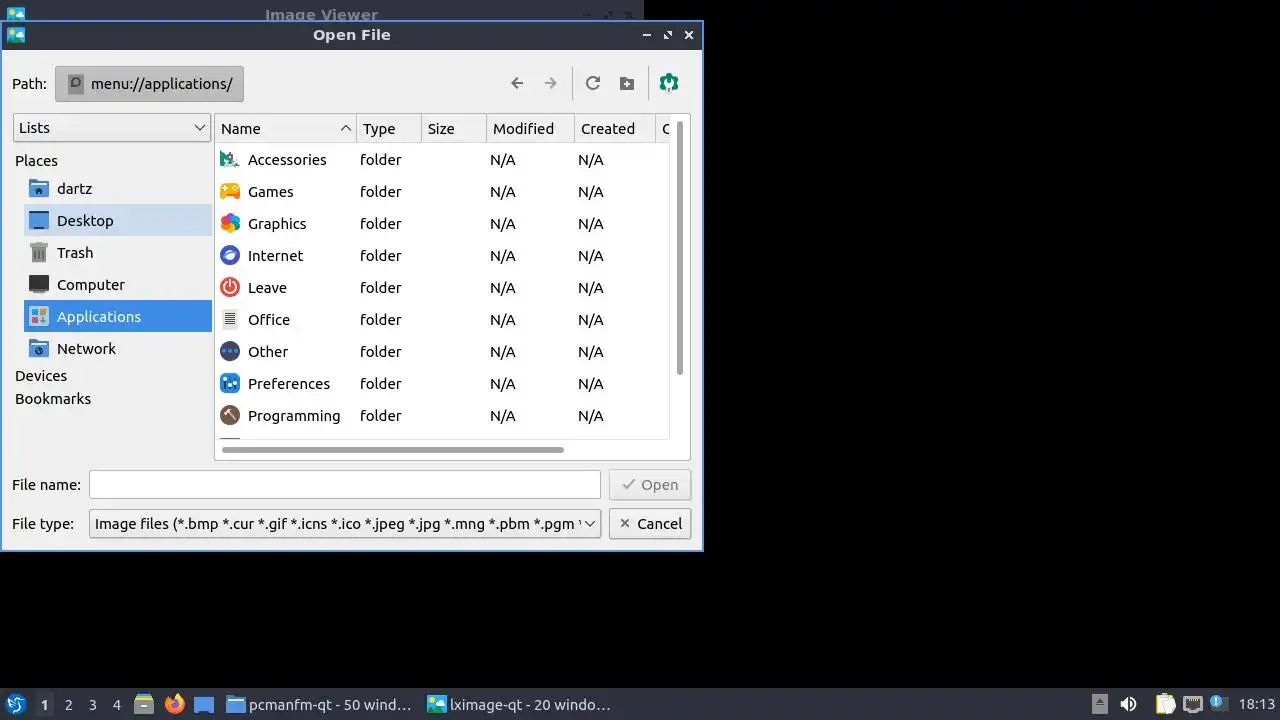
Task: Select the Internet row name
Action: pos(275,256)
